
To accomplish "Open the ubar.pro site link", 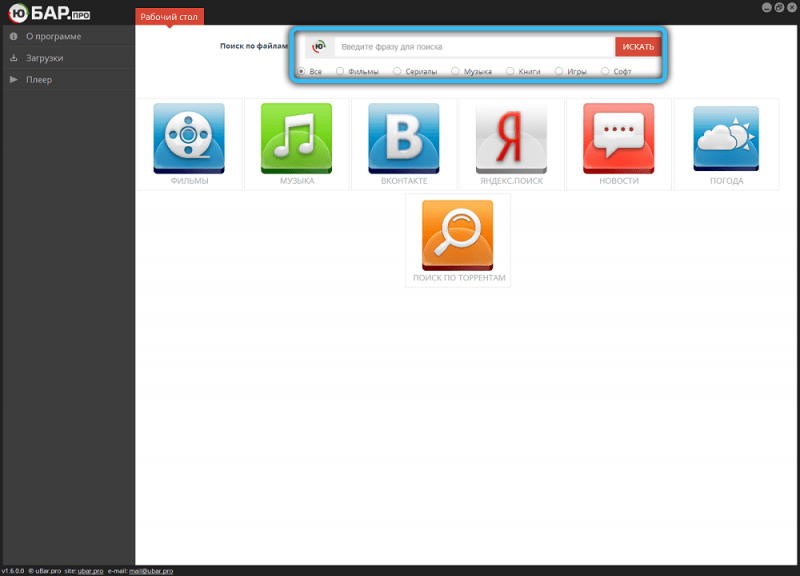I will [90, 571].
